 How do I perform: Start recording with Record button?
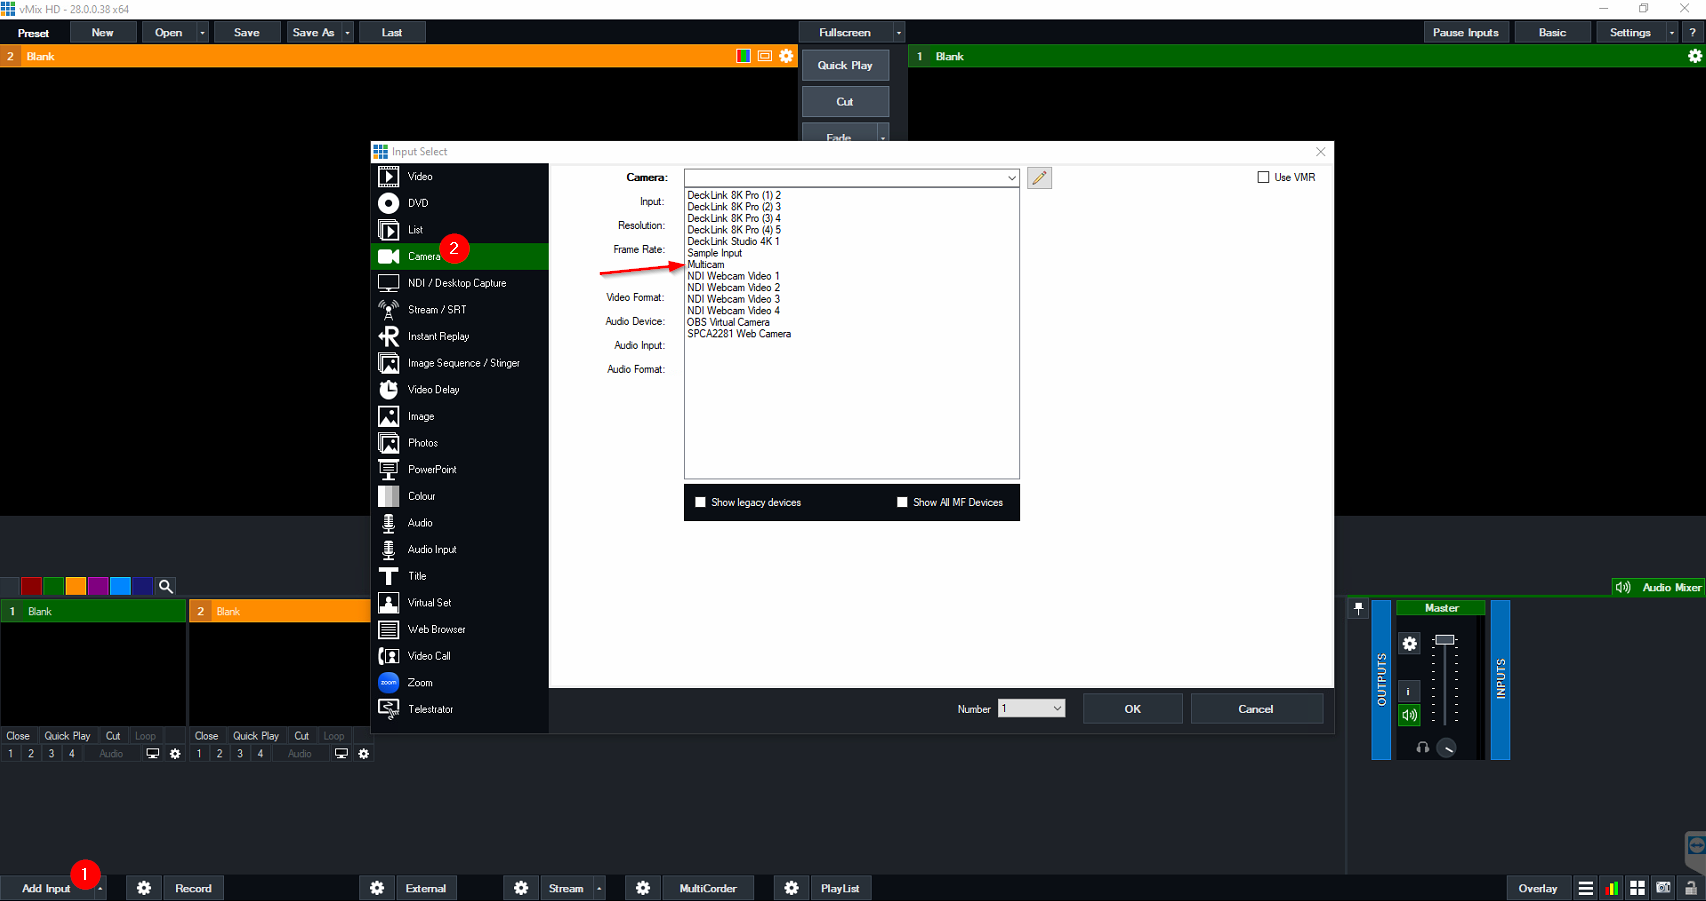click(193, 888)
